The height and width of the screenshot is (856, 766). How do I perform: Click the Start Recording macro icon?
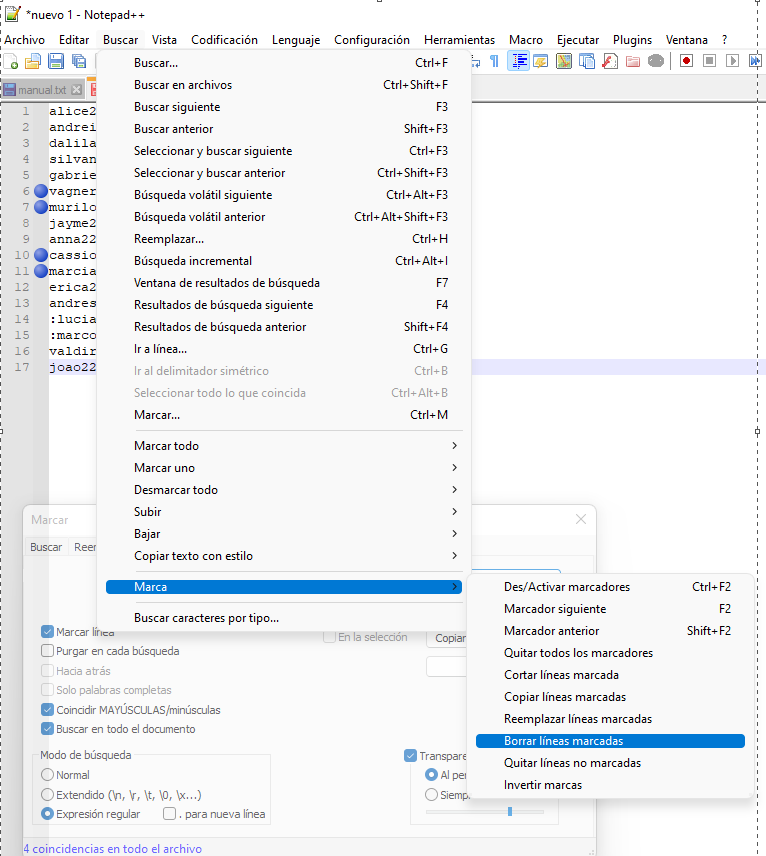(x=686, y=61)
